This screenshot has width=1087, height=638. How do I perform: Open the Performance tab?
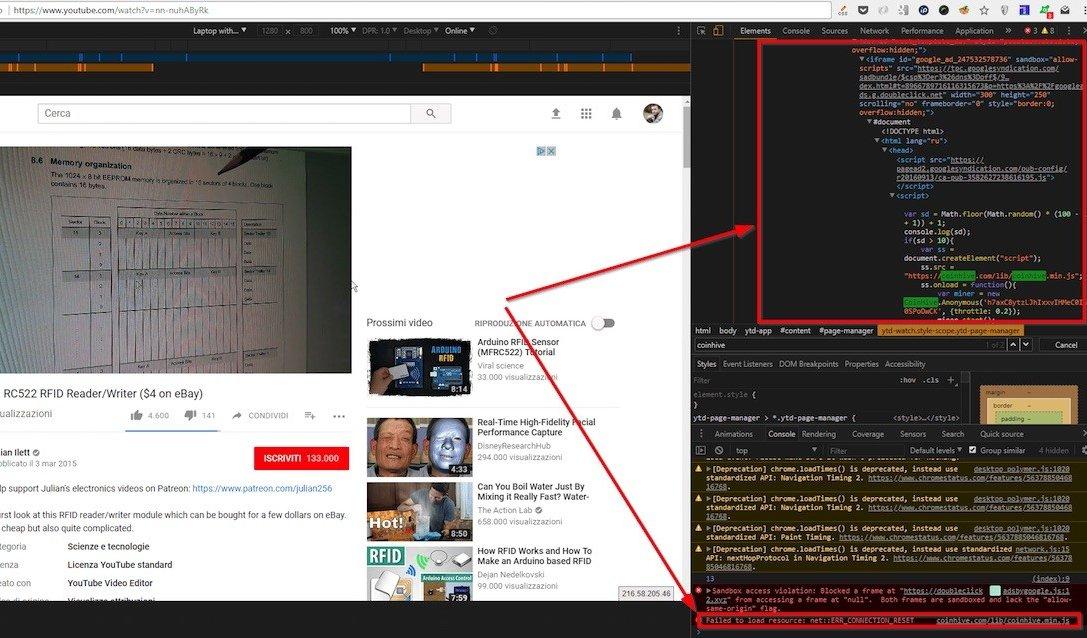[922, 31]
